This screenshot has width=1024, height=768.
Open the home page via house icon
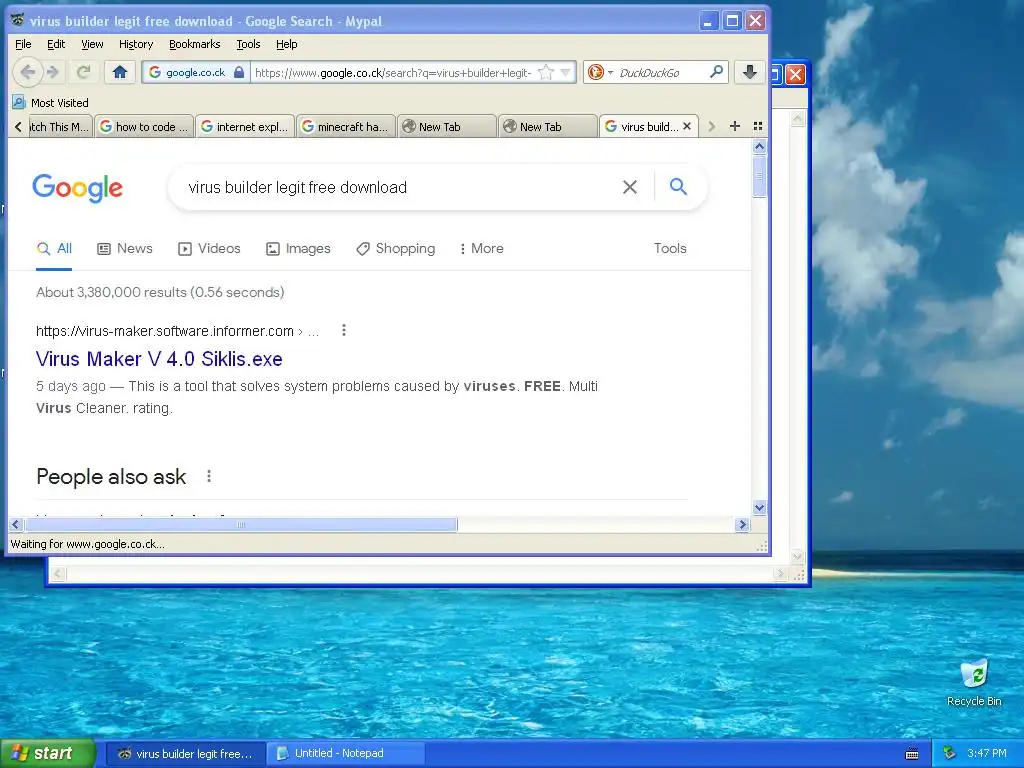click(120, 72)
